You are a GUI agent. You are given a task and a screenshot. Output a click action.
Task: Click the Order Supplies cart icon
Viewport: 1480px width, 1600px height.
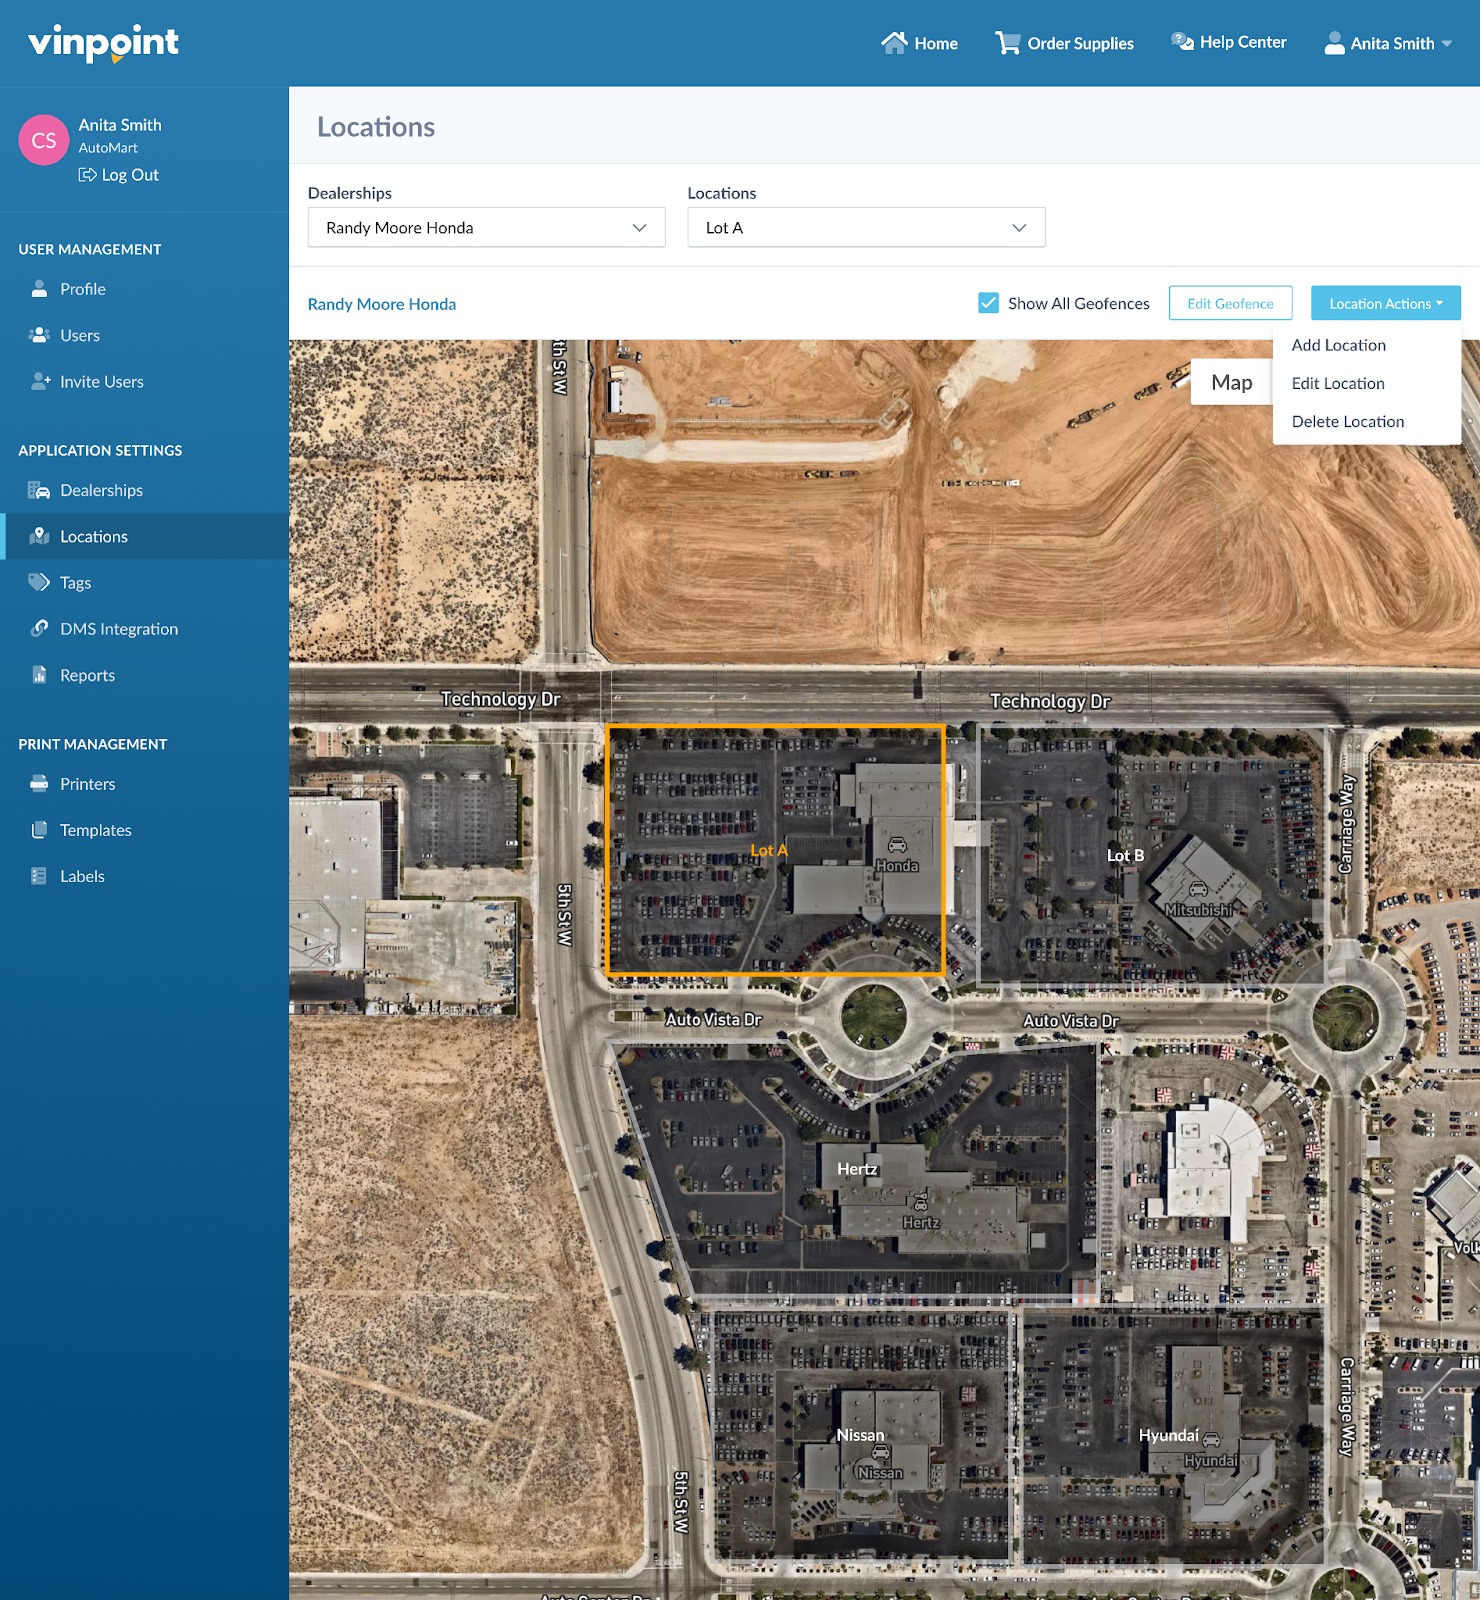point(1007,43)
